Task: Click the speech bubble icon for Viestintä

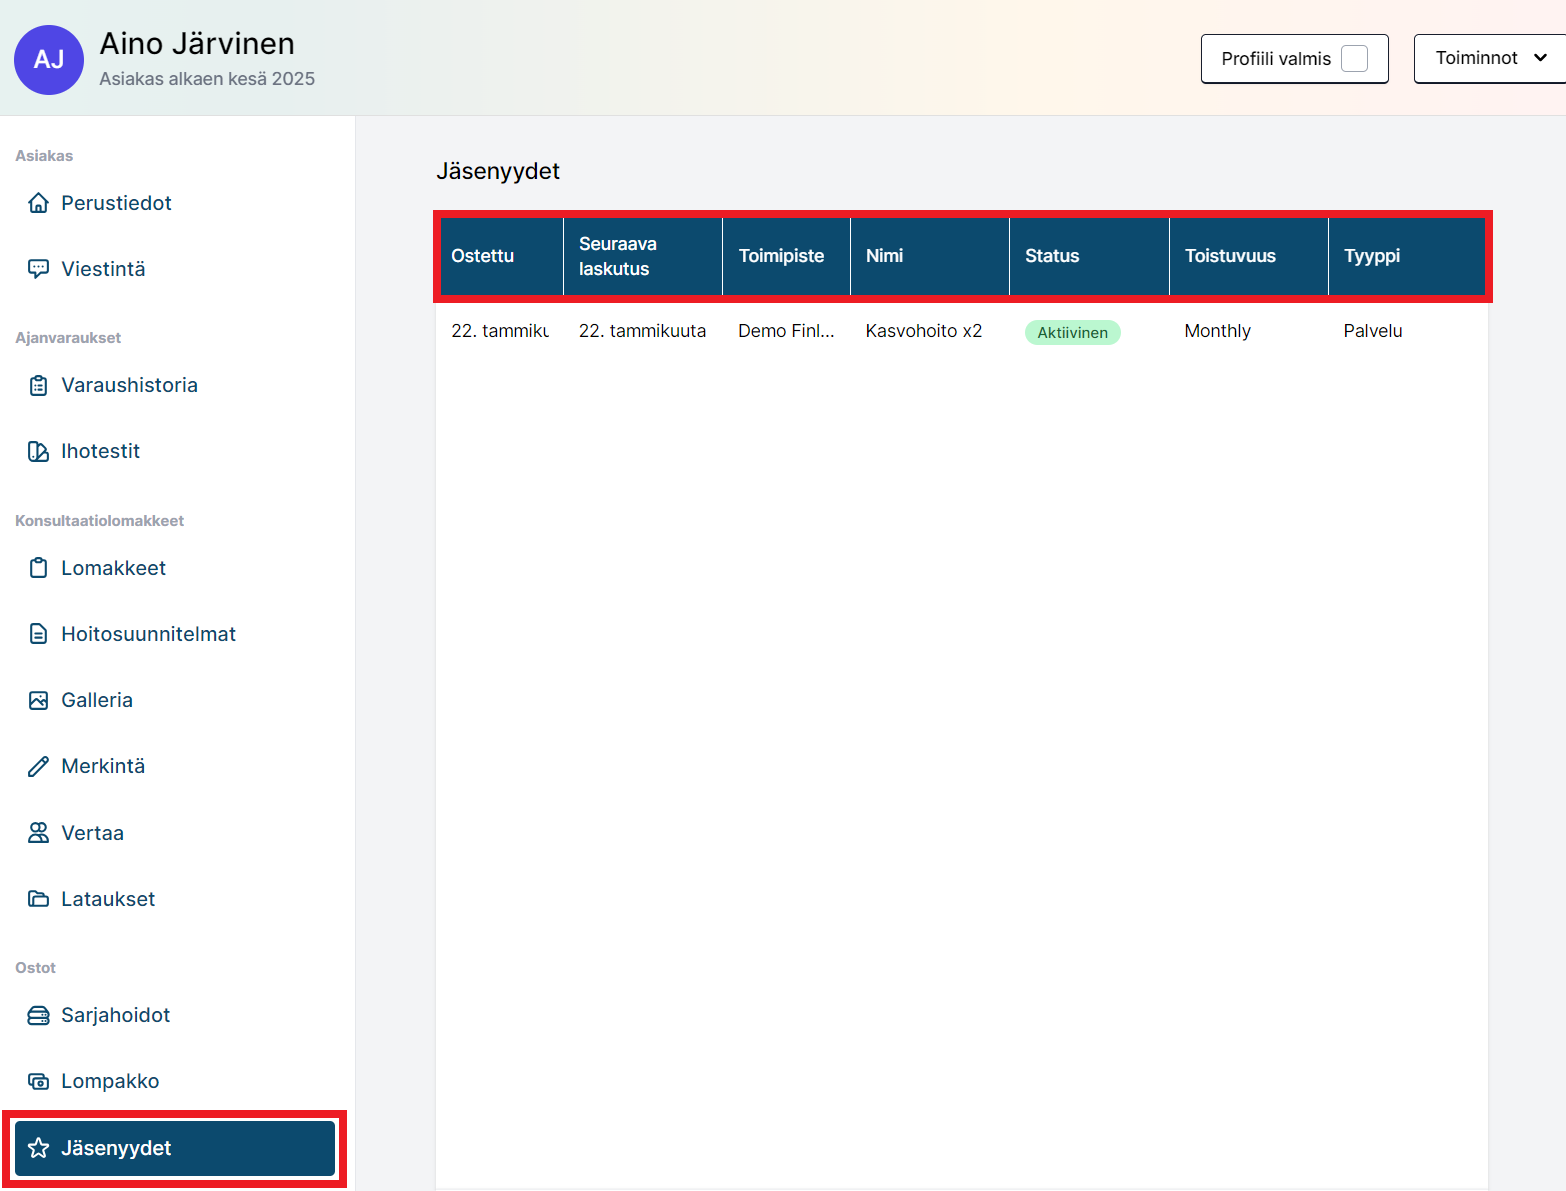Action: click(38, 269)
